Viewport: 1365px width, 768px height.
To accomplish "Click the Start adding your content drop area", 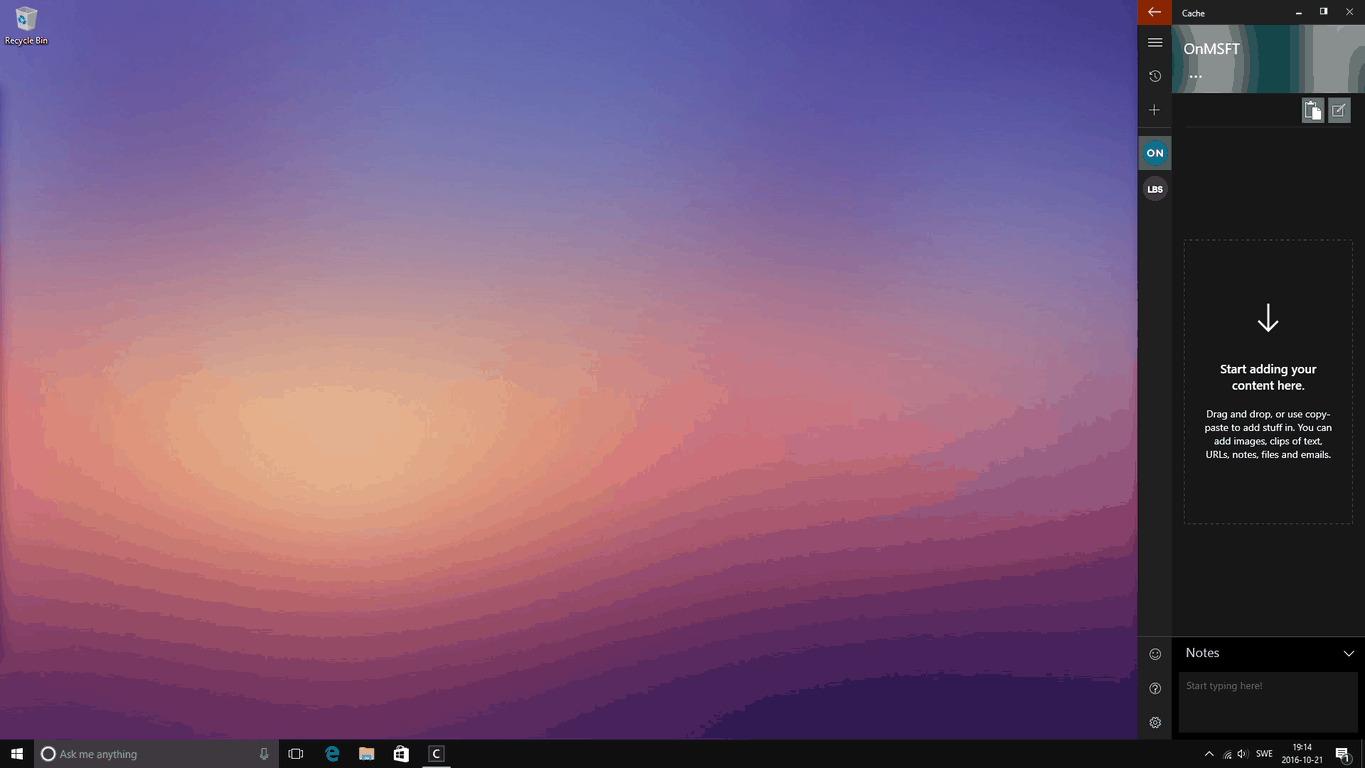I will tap(1268, 382).
